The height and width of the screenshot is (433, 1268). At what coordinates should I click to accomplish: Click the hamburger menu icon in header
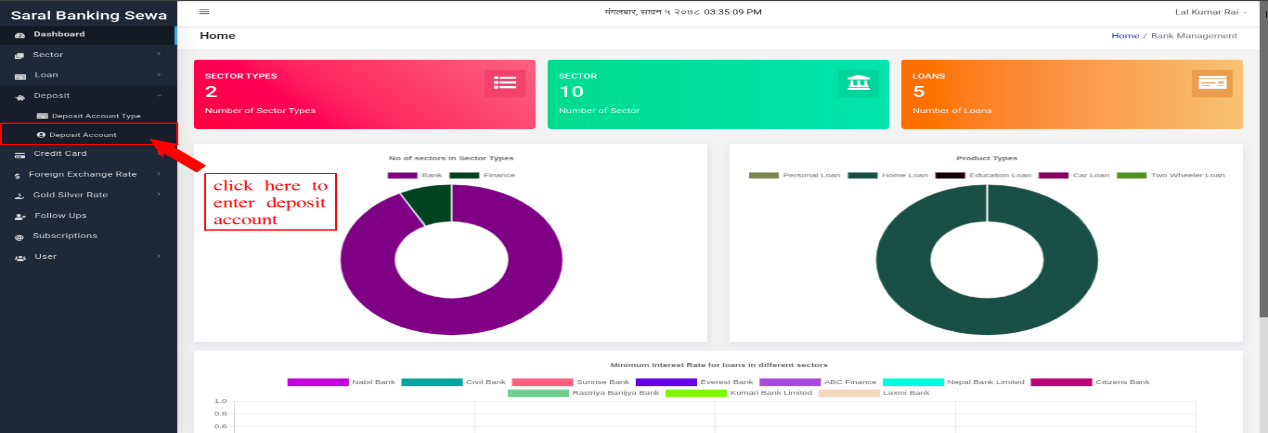(204, 11)
